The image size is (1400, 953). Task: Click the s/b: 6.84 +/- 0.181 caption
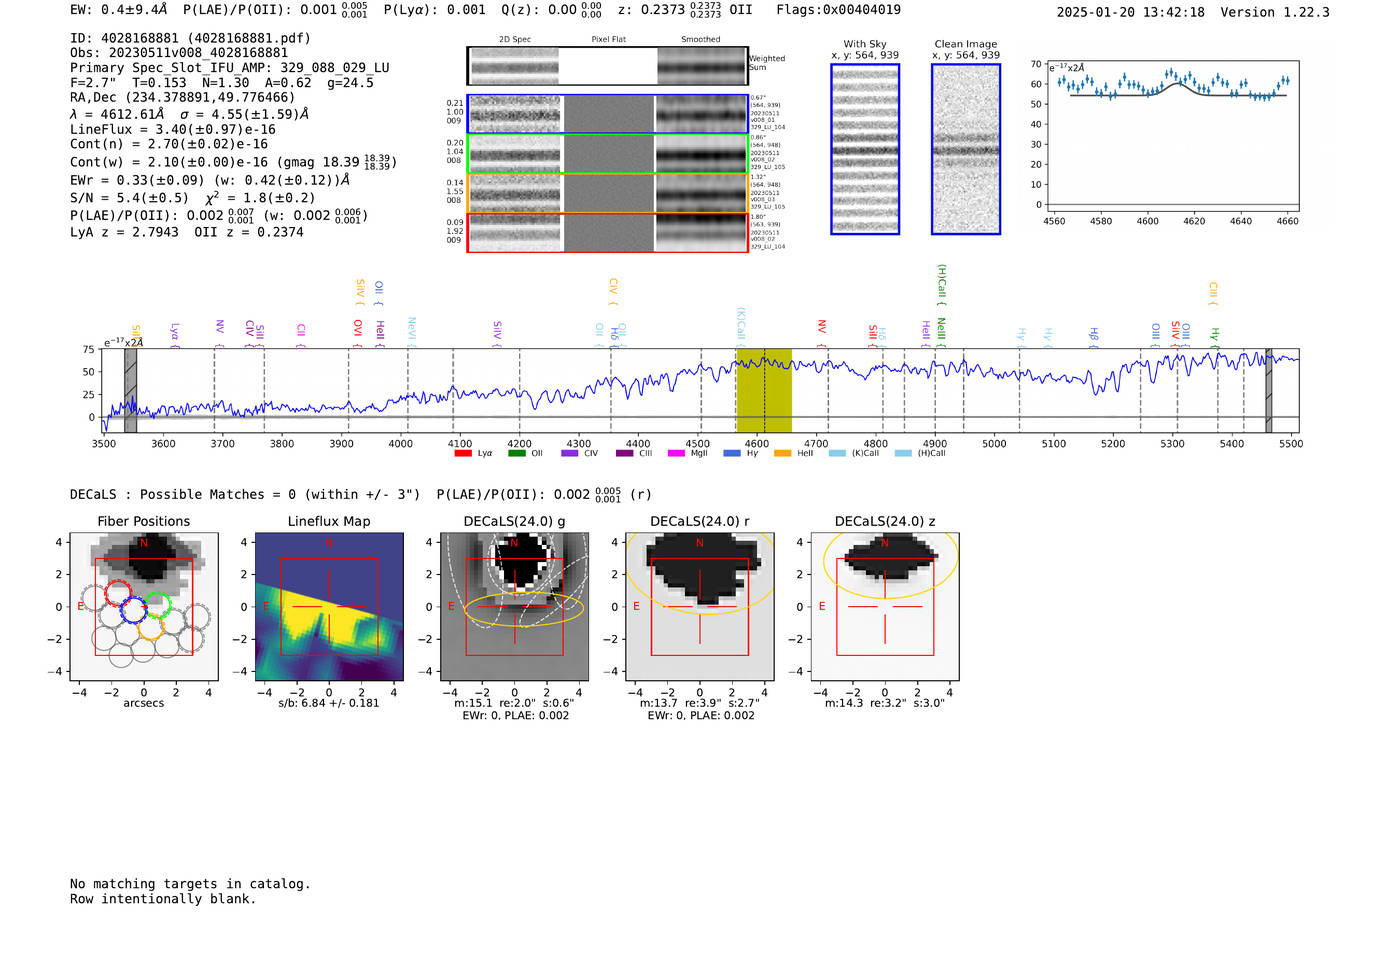click(329, 703)
